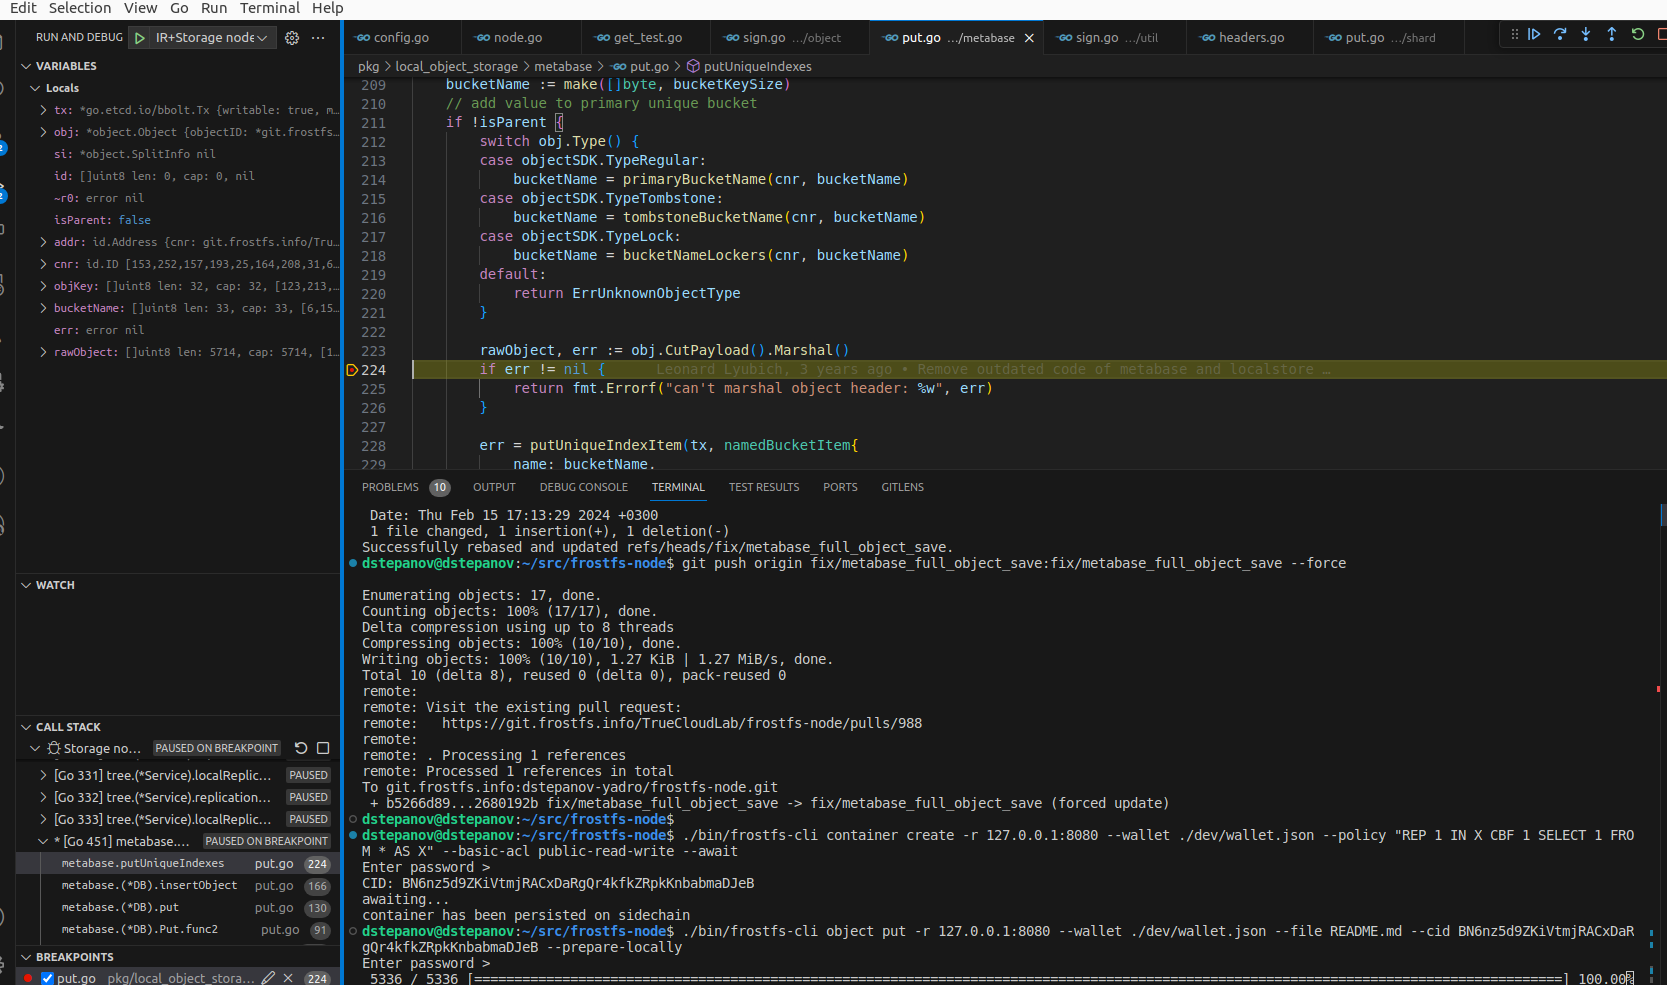The image size is (1667, 985).
Task: Open the Selection menu
Action: (x=80, y=8)
